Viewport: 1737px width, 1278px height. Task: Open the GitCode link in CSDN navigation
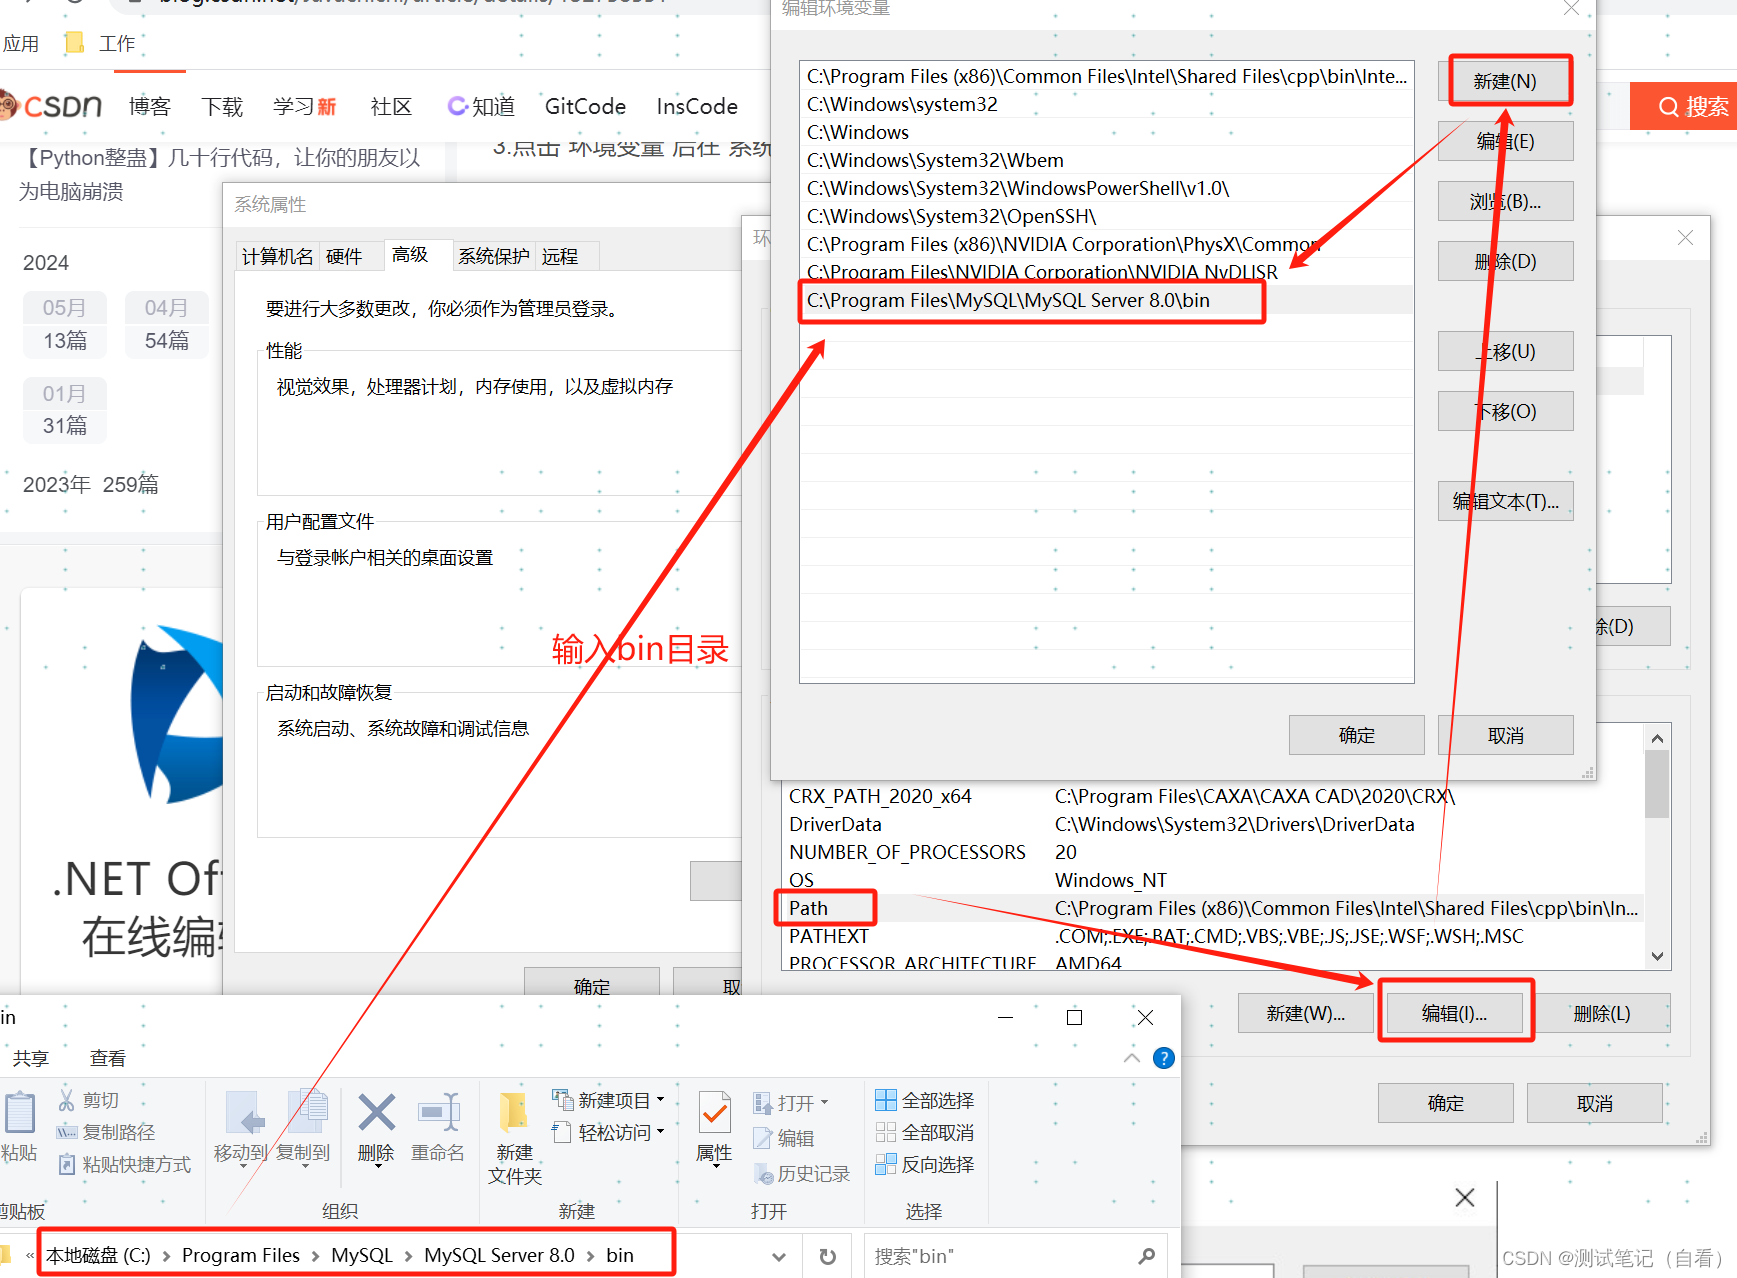click(x=585, y=106)
